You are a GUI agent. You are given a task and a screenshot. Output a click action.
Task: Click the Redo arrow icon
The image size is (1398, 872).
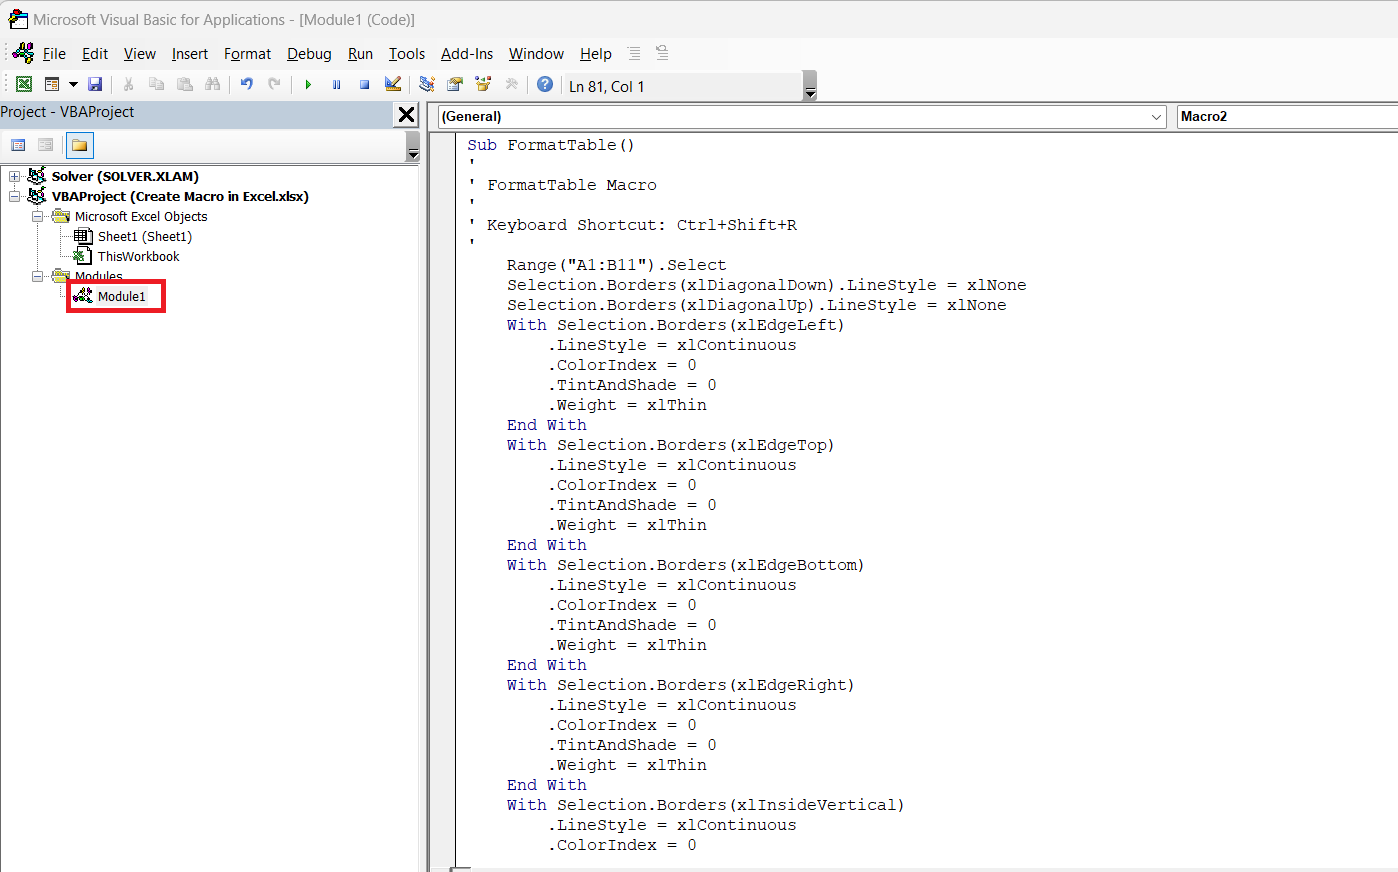pos(274,85)
